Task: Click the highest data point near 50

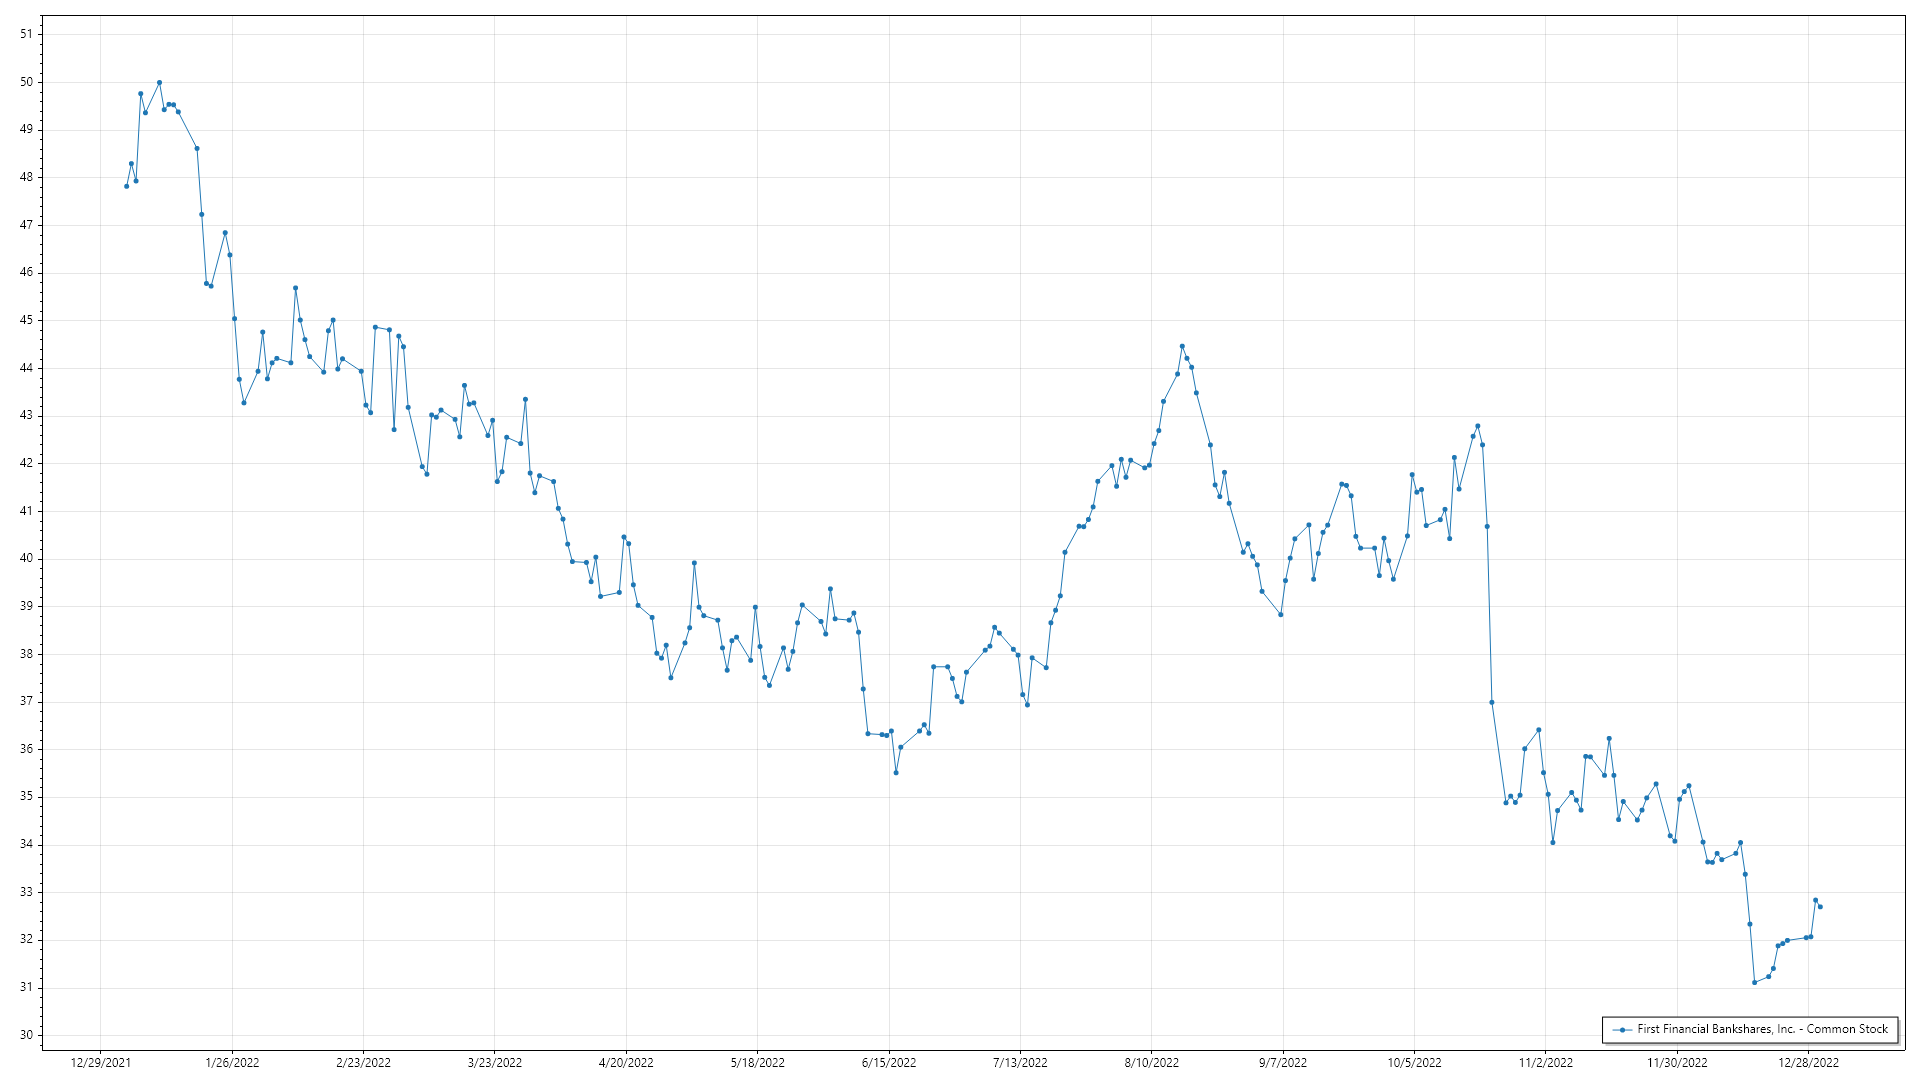Action: [x=159, y=82]
